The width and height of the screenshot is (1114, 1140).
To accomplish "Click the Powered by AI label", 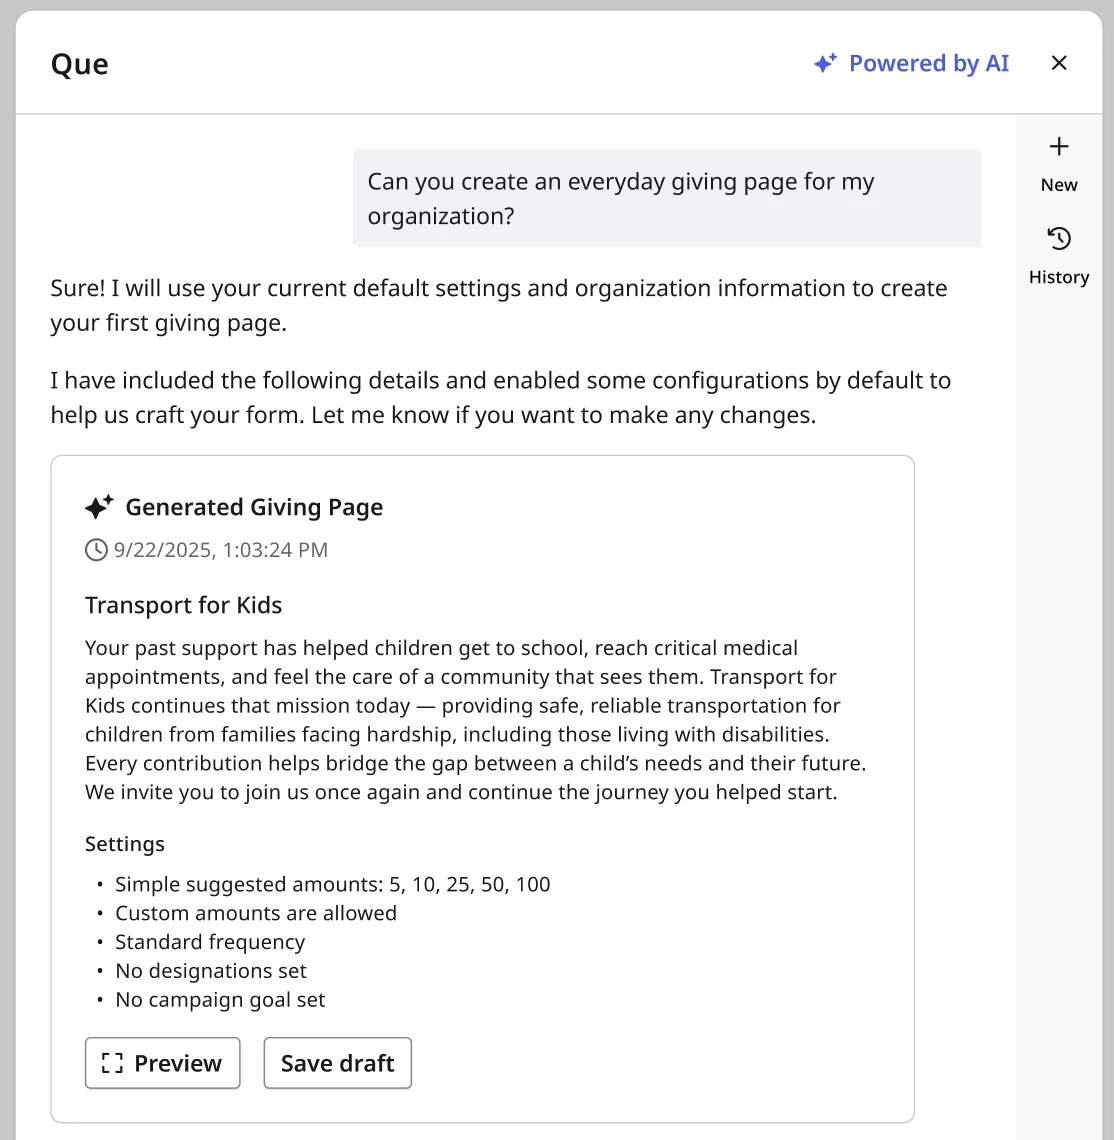I will click(x=928, y=64).
